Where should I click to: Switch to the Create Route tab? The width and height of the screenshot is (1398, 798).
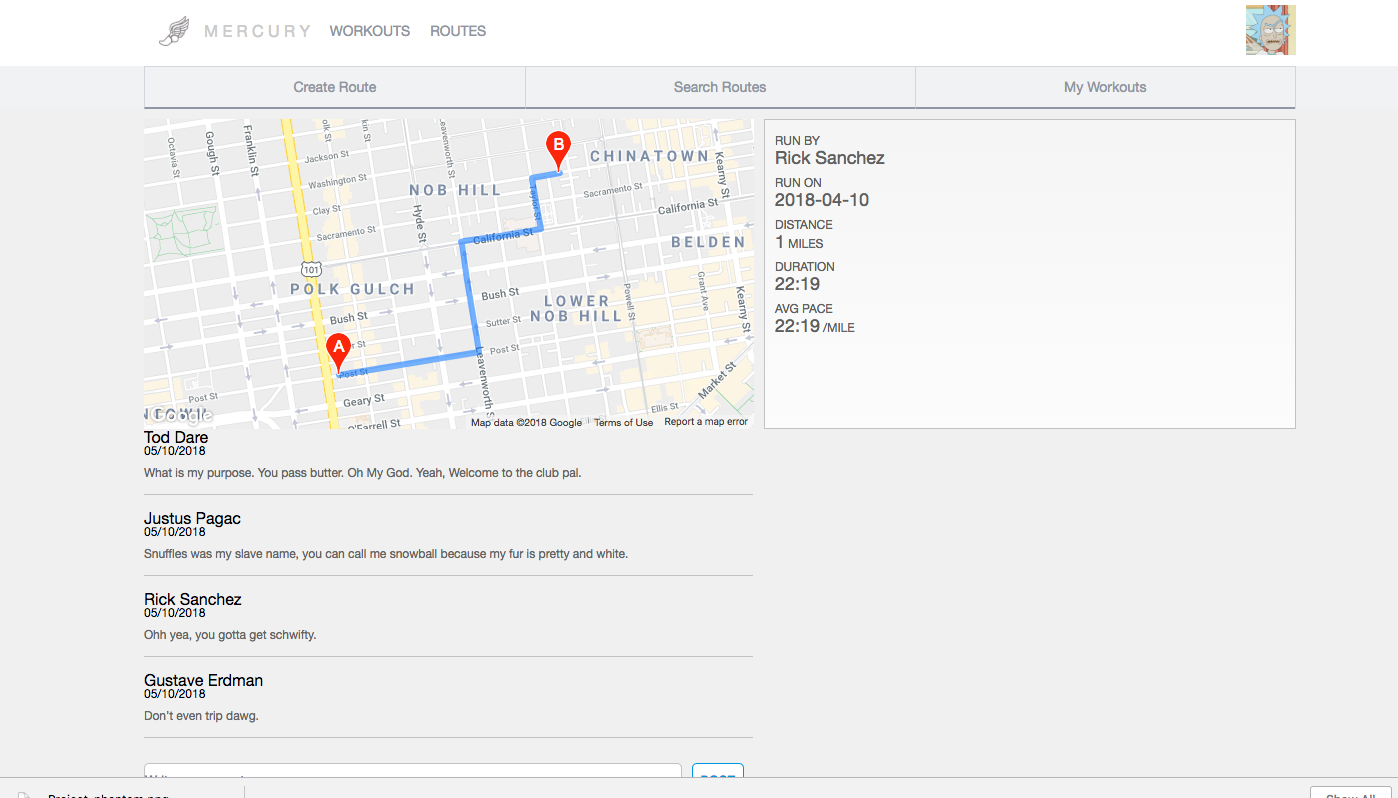pyautogui.click(x=335, y=87)
